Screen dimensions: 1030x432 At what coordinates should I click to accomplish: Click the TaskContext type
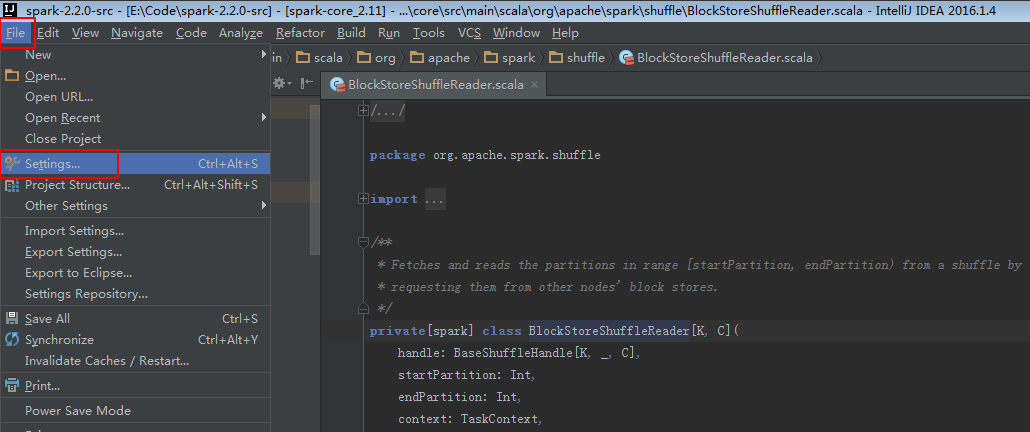[x=499, y=419]
